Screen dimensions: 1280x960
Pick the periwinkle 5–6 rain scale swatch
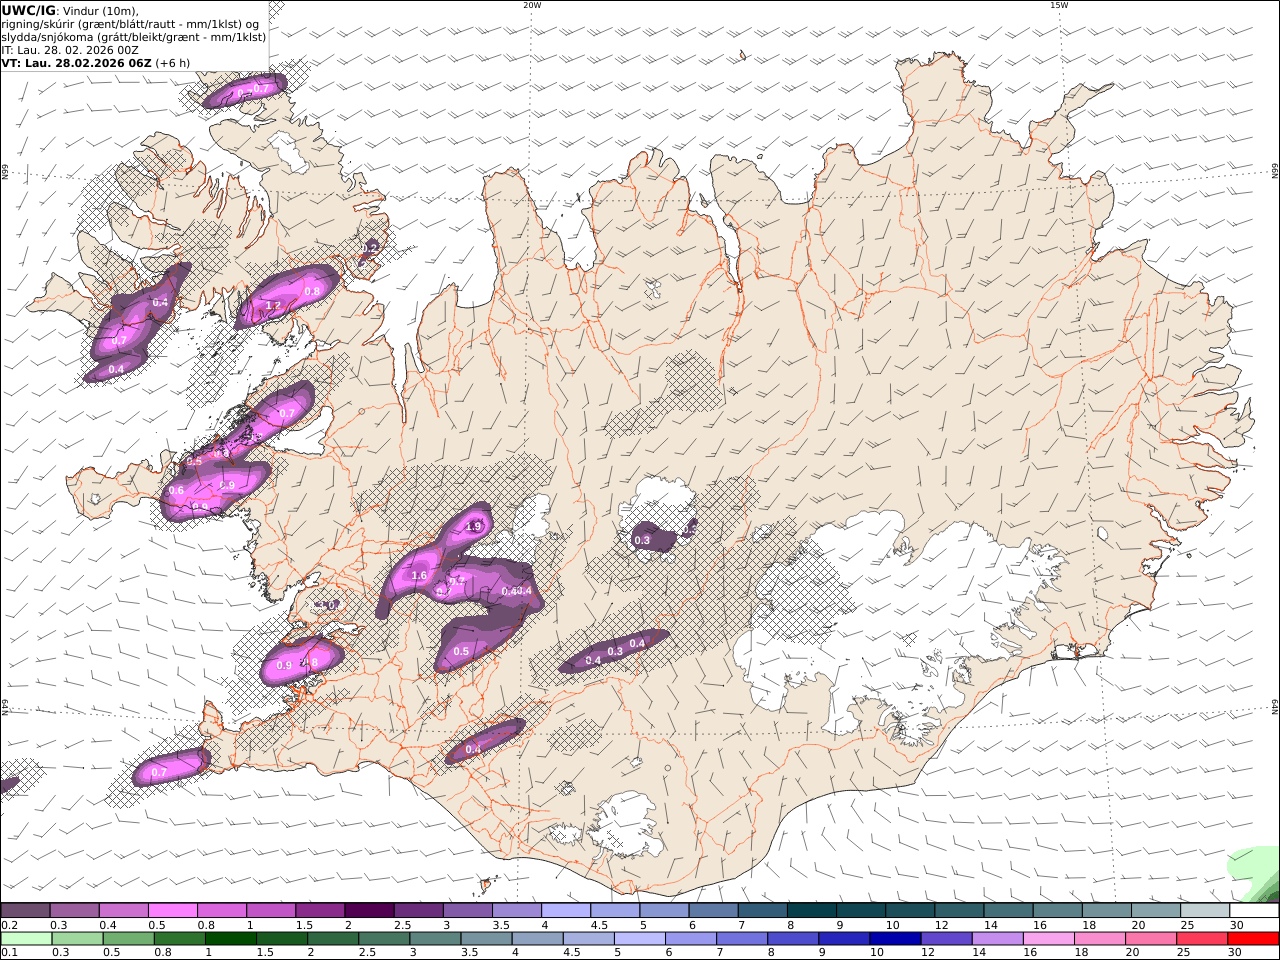[639, 939]
